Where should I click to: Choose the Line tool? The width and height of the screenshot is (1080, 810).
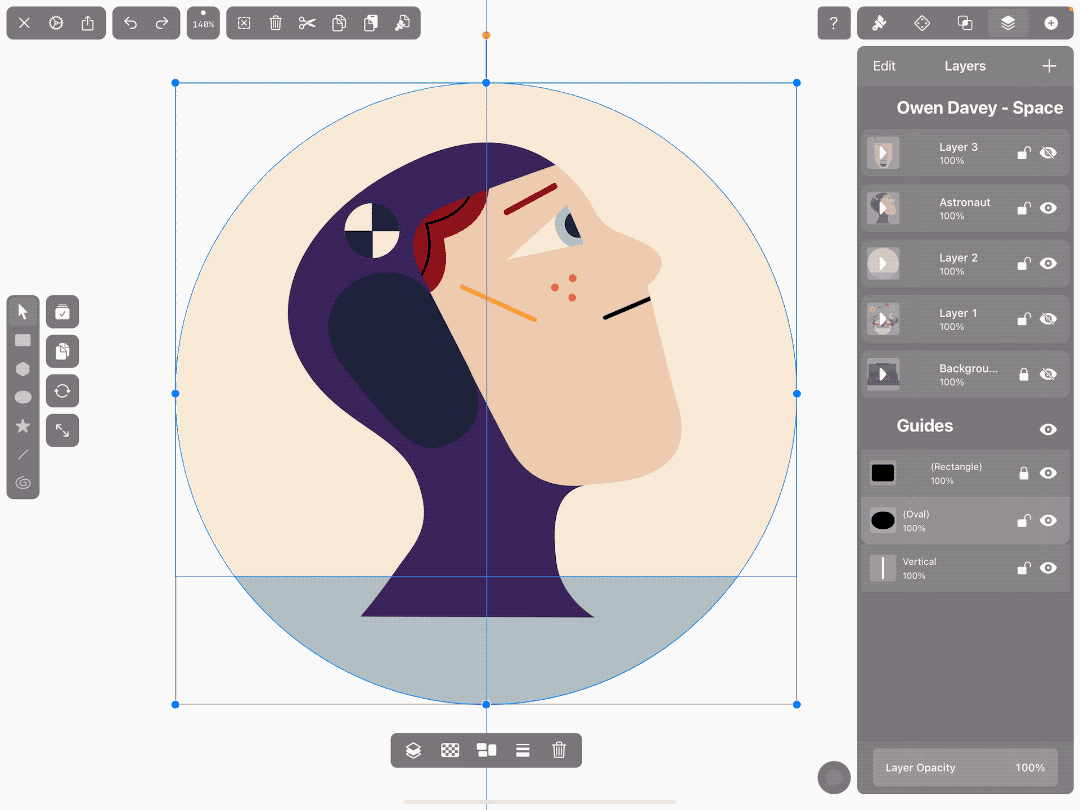[23, 455]
